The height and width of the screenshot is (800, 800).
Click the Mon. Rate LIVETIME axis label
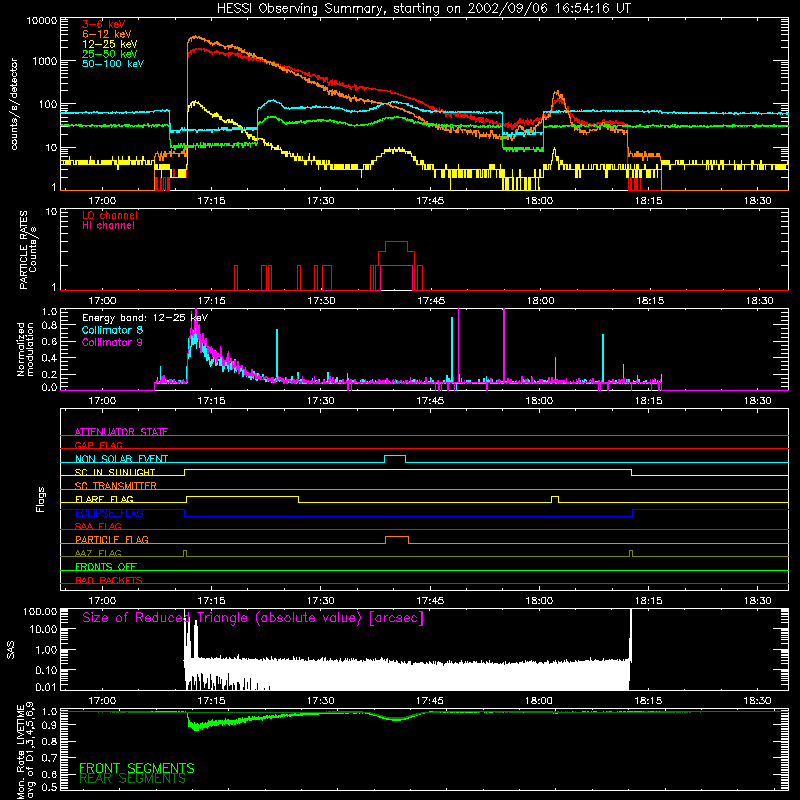point(26,750)
